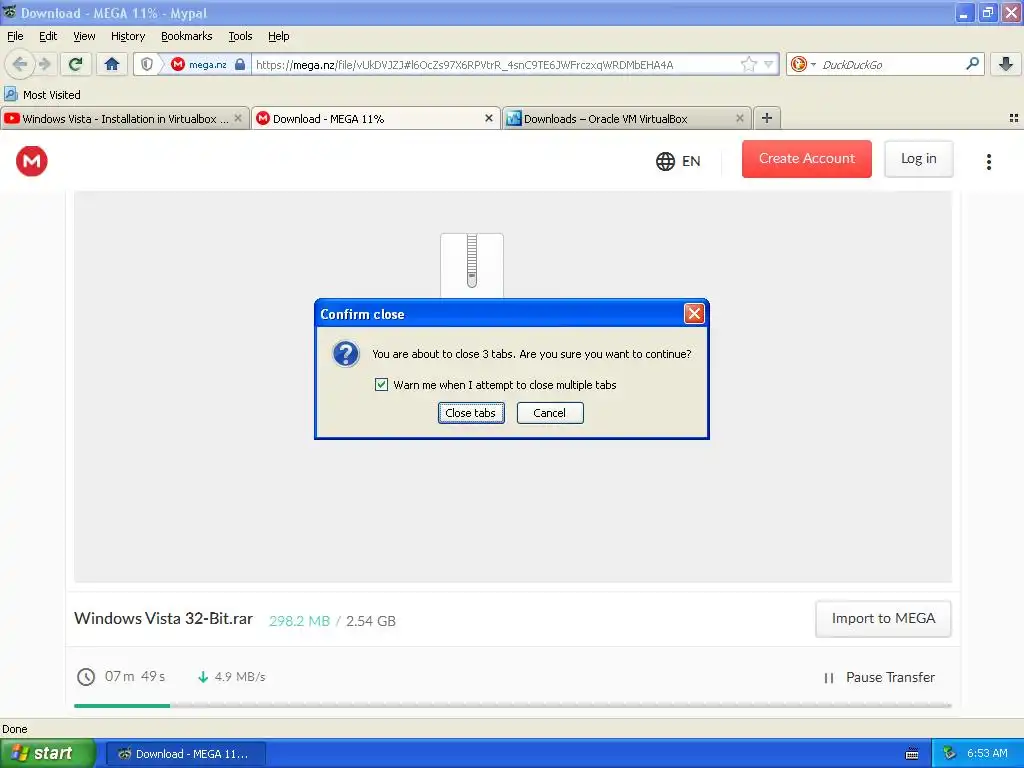This screenshot has width=1024, height=768.
Task: Click the padlock secure connection icon
Action: [240, 64]
